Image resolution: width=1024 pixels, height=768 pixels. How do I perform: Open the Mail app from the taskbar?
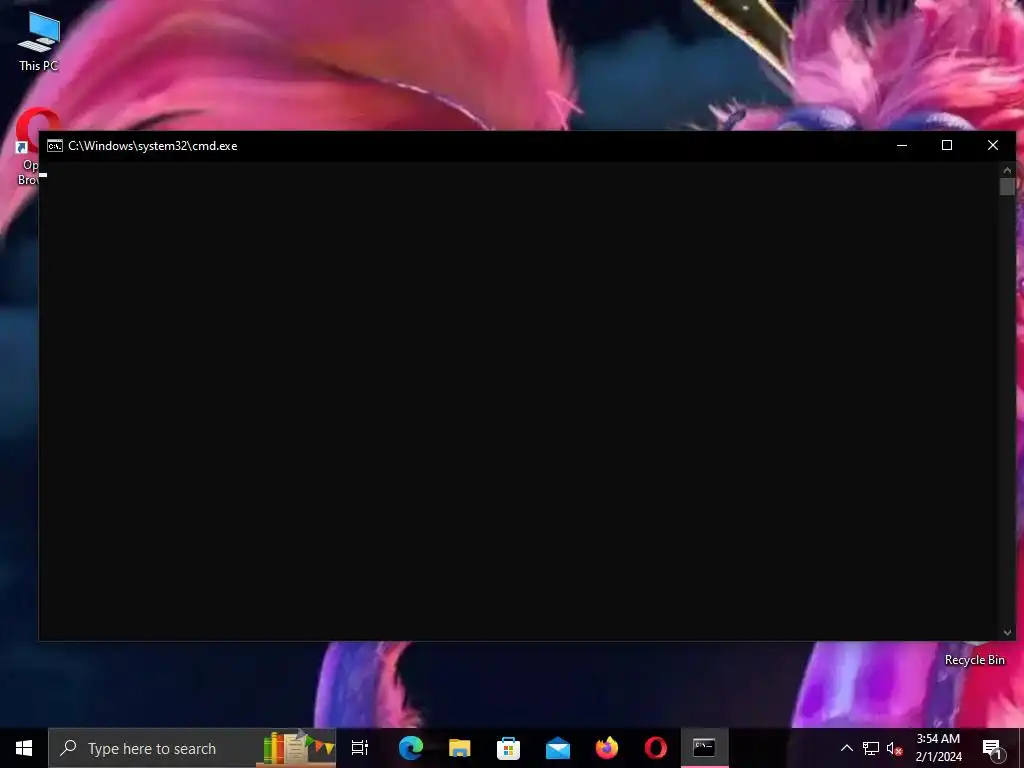tap(558, 748)
